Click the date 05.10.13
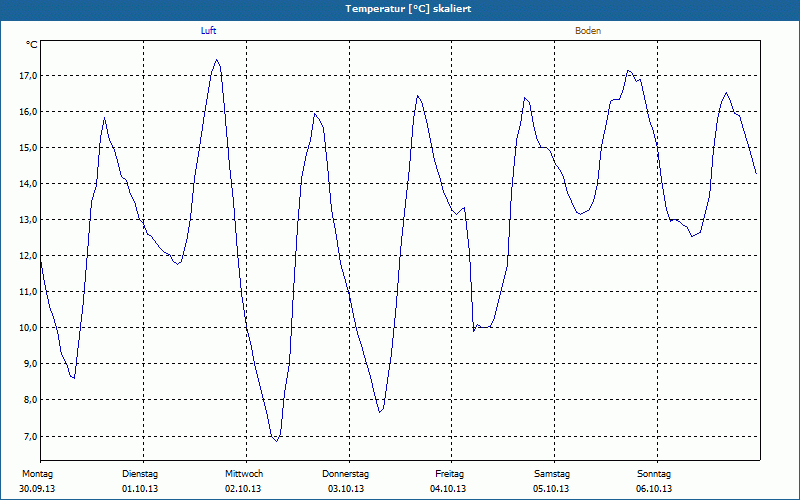 click(x=551, y=489)
